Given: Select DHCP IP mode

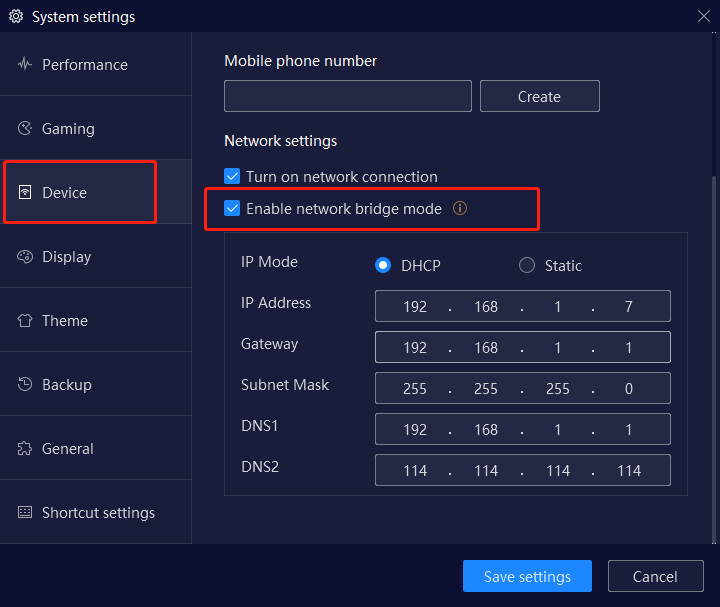Looking at the screenshot, I should coord(383,265).
